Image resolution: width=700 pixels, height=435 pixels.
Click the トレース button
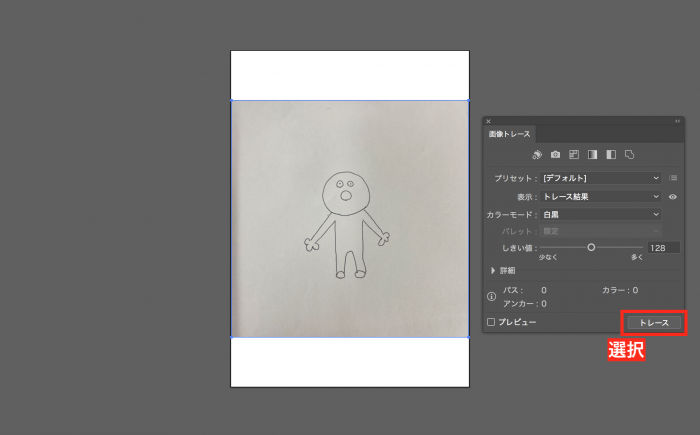click(654, 323)
